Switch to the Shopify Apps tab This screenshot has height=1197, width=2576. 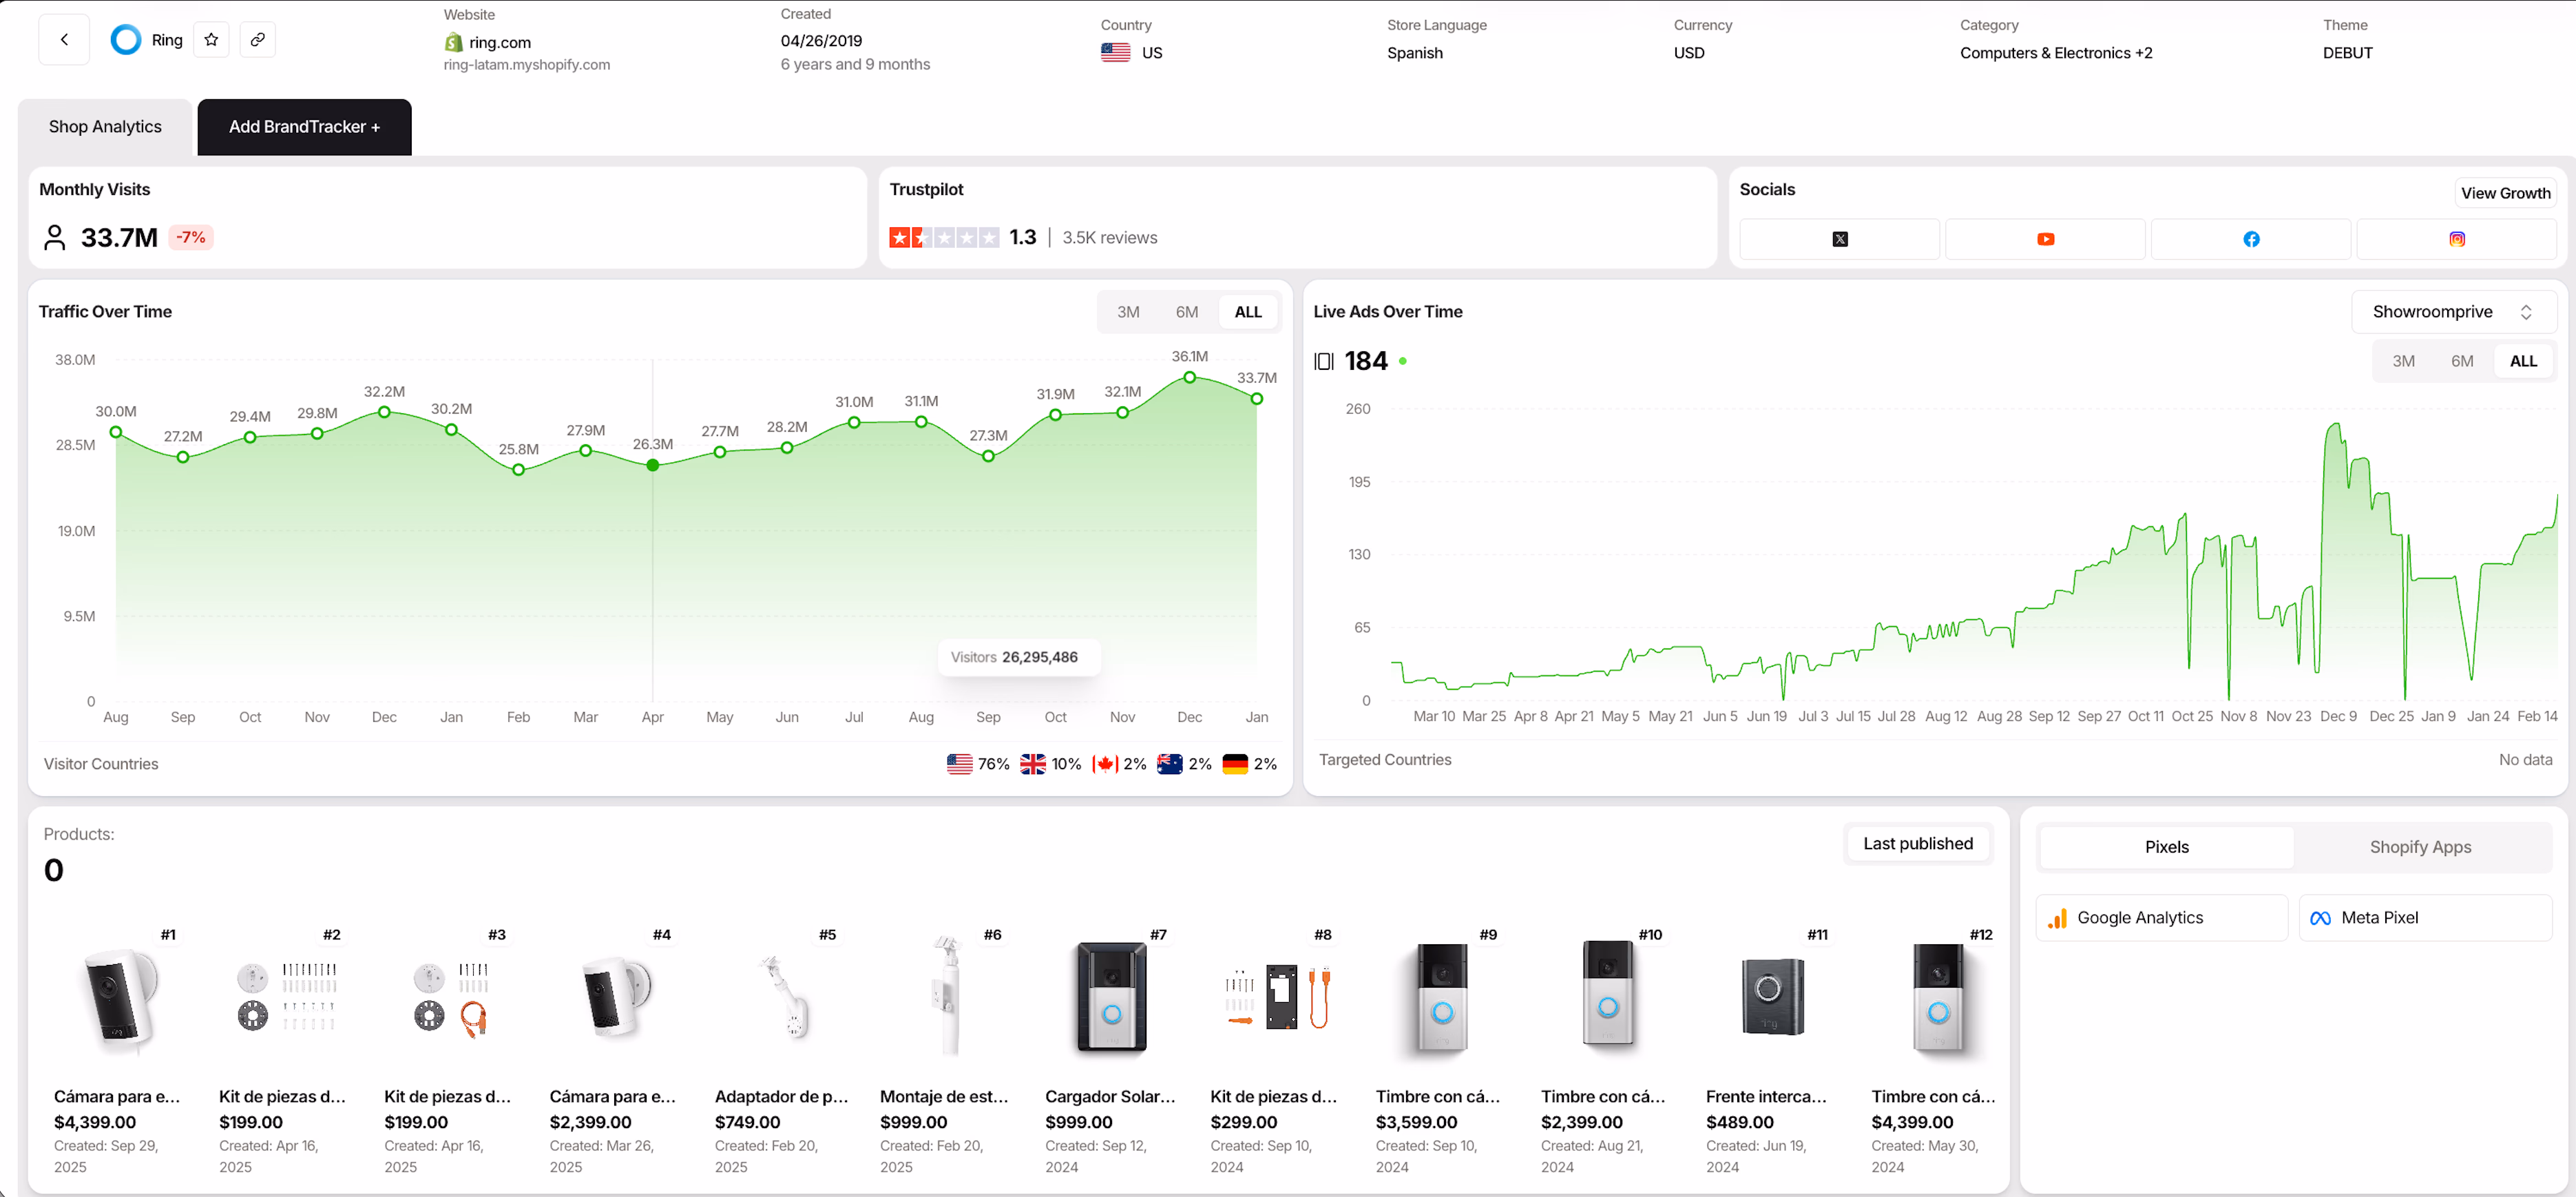[x=2420, y=846]
